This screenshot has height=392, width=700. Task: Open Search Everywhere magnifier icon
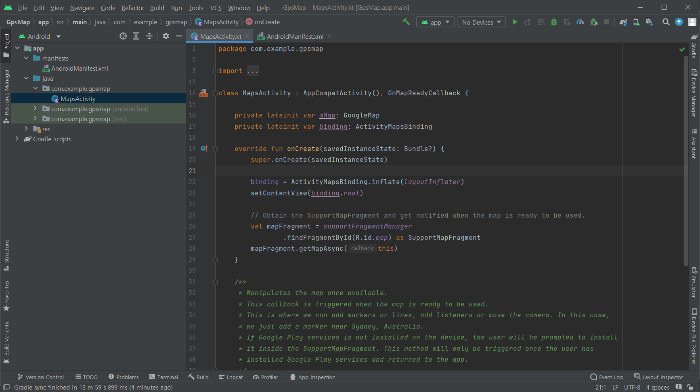pyautogui.click(x=666, y=22)
